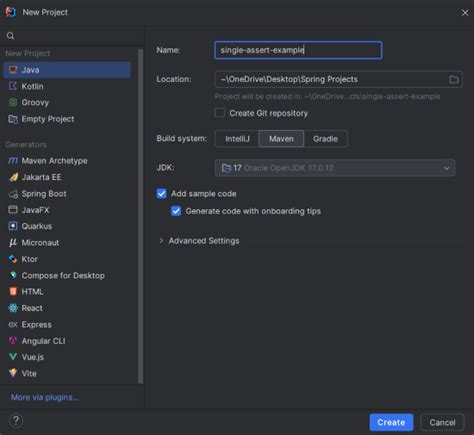Viewport: 474px width, 435px height.
Task: Open the JDK version dropdown
Action: pyautogui.click(x=335, y=168)
